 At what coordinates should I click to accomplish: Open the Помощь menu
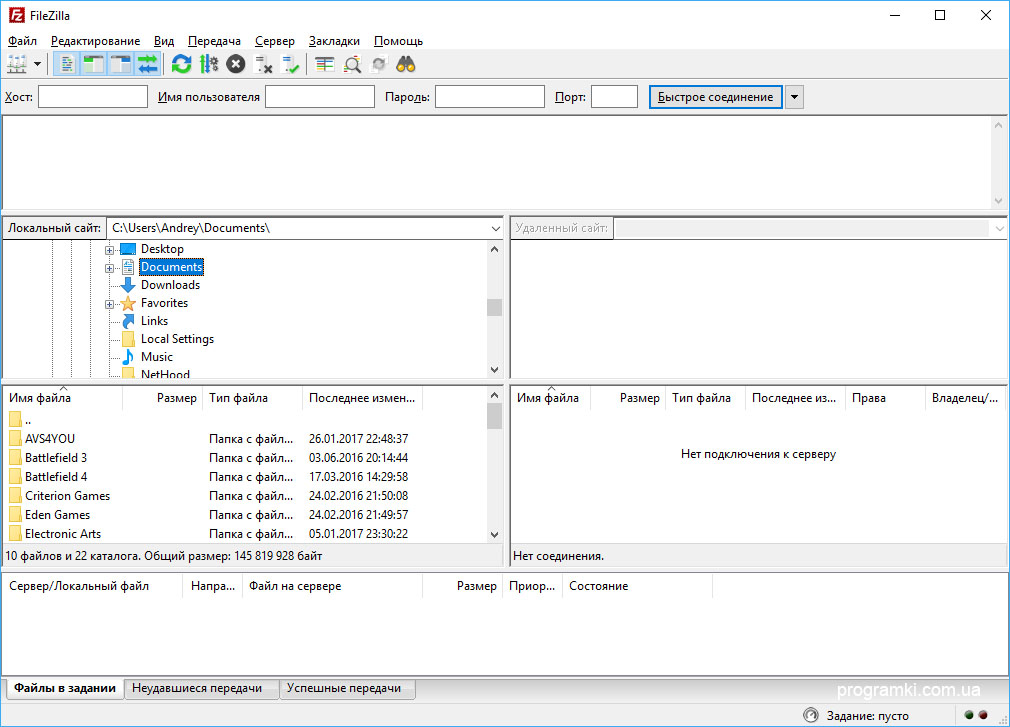[x=398, y=41]
